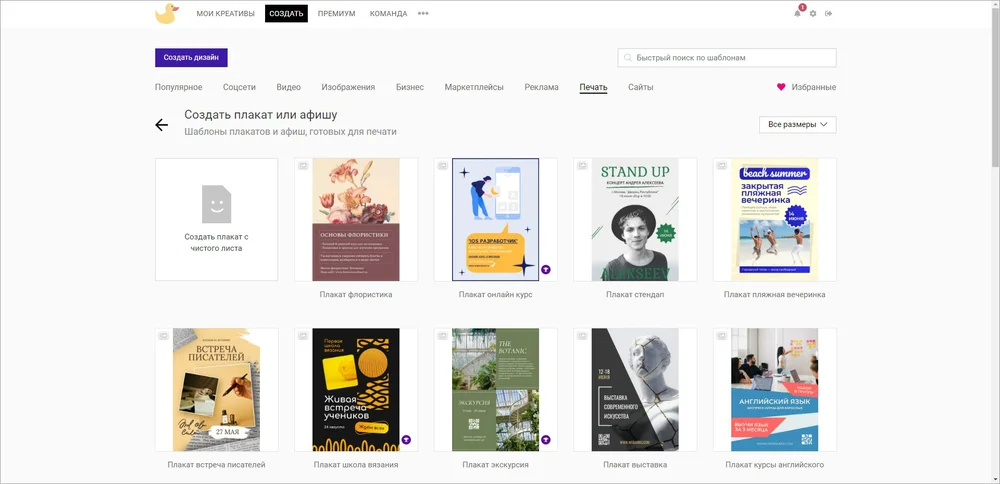Switch to the Соцсети tab
Screen dimensions: 1000x484
(239, 87)
